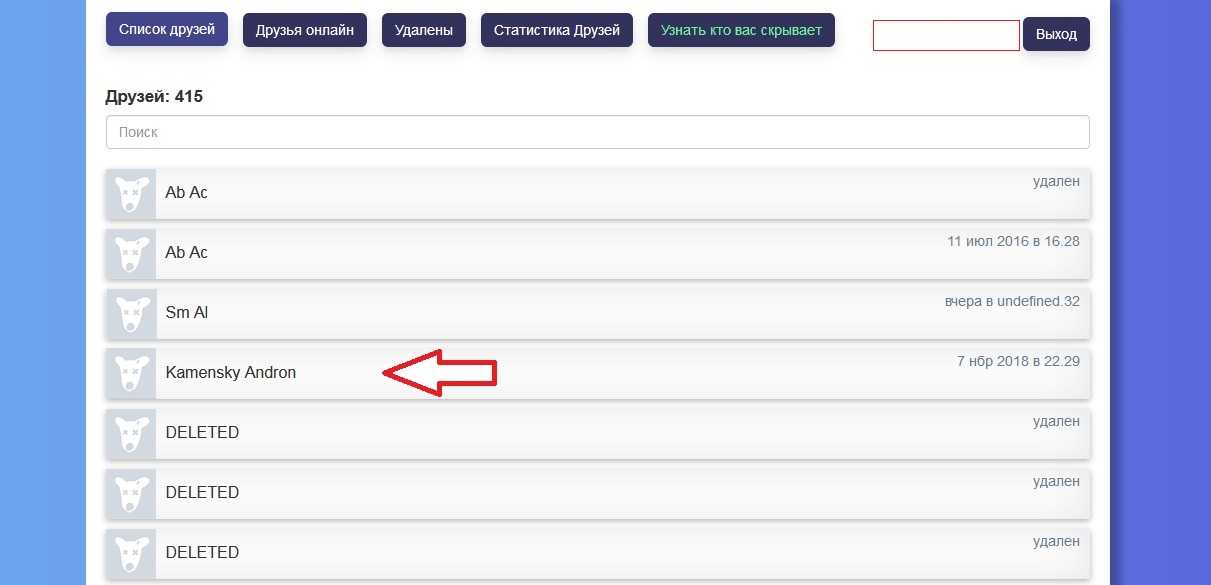The height and width of the screenshot is (585, 1211).
Task: Click the вчера в undefined.32 timestamp
Action: click(x=1012, y=301)
